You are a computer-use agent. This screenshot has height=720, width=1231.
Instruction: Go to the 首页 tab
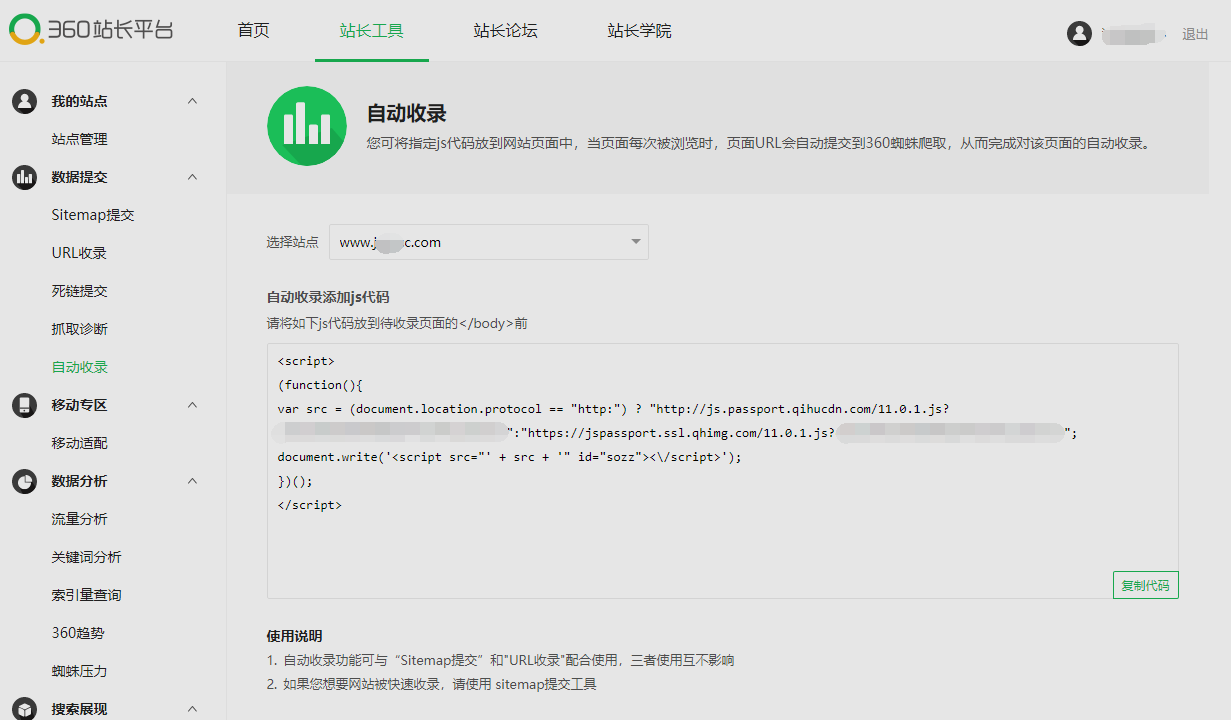tap(254, 31)
